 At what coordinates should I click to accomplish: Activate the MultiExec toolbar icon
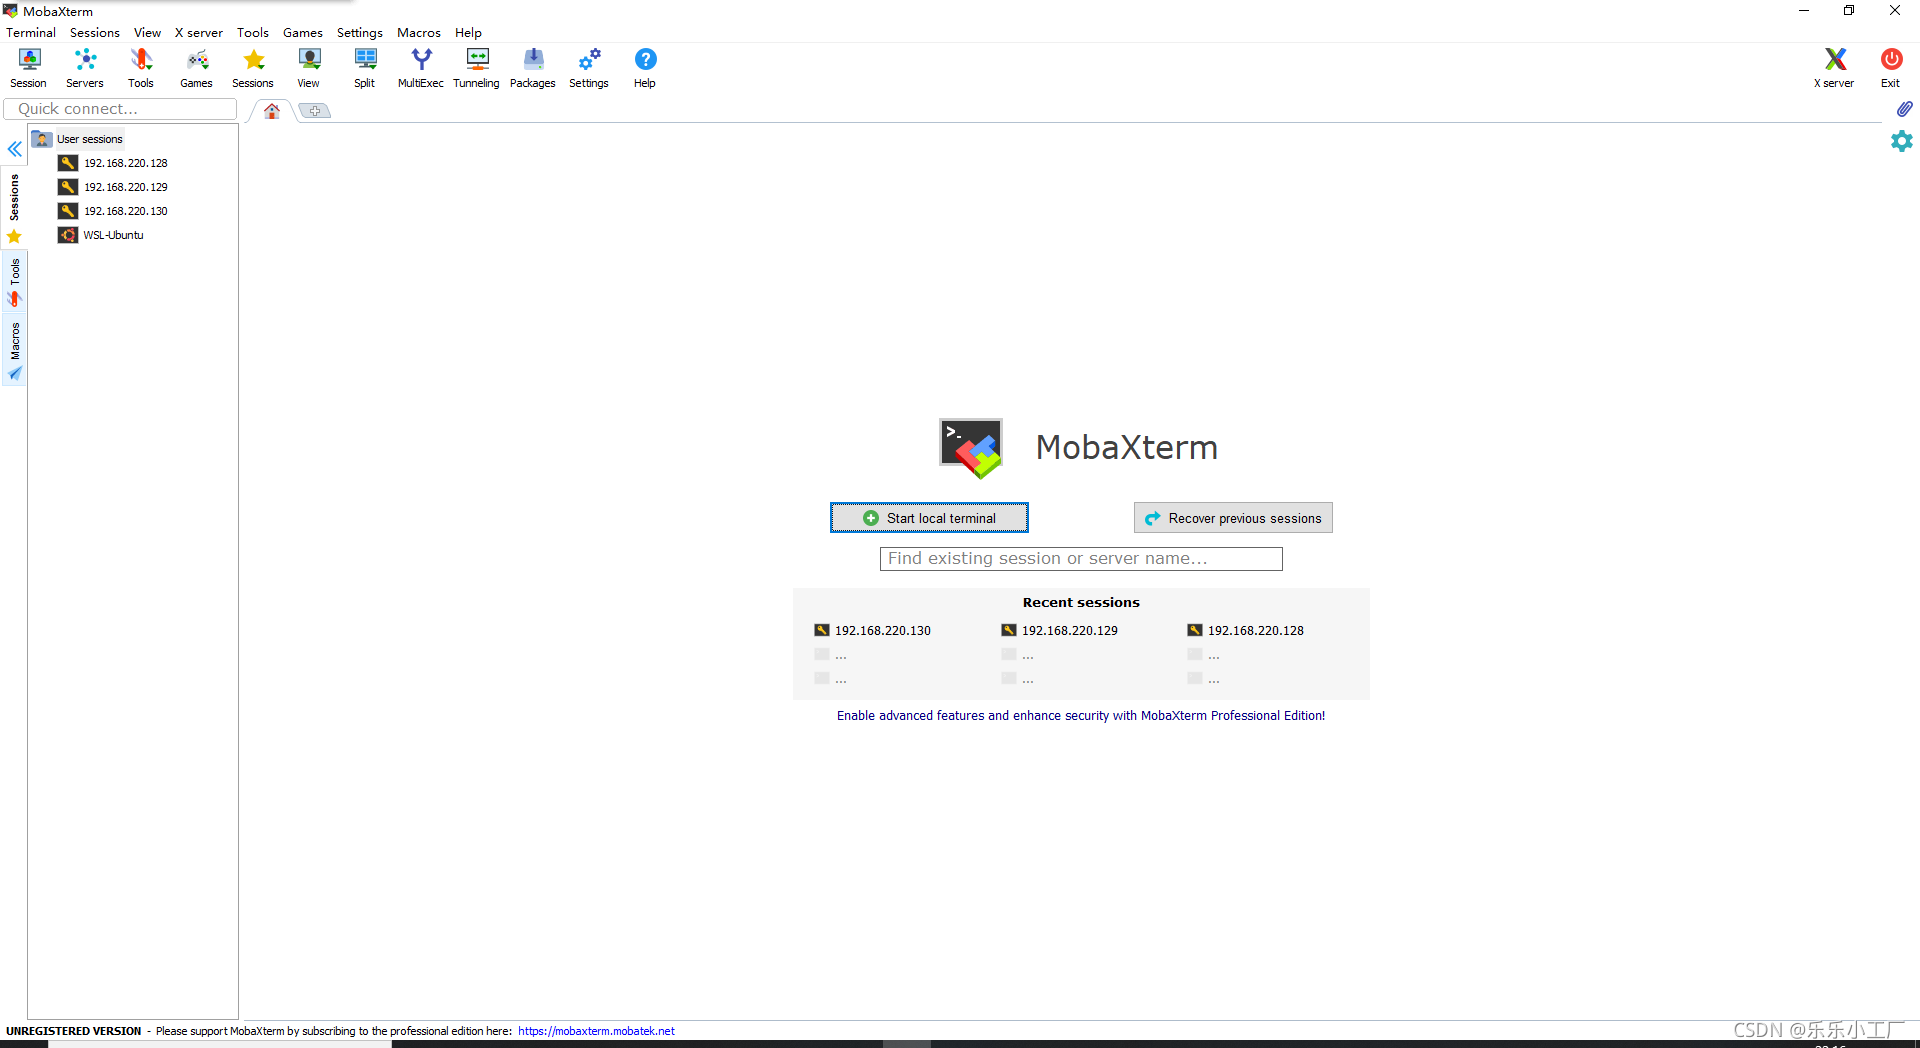pyautogui.click(x=421, y=68)
